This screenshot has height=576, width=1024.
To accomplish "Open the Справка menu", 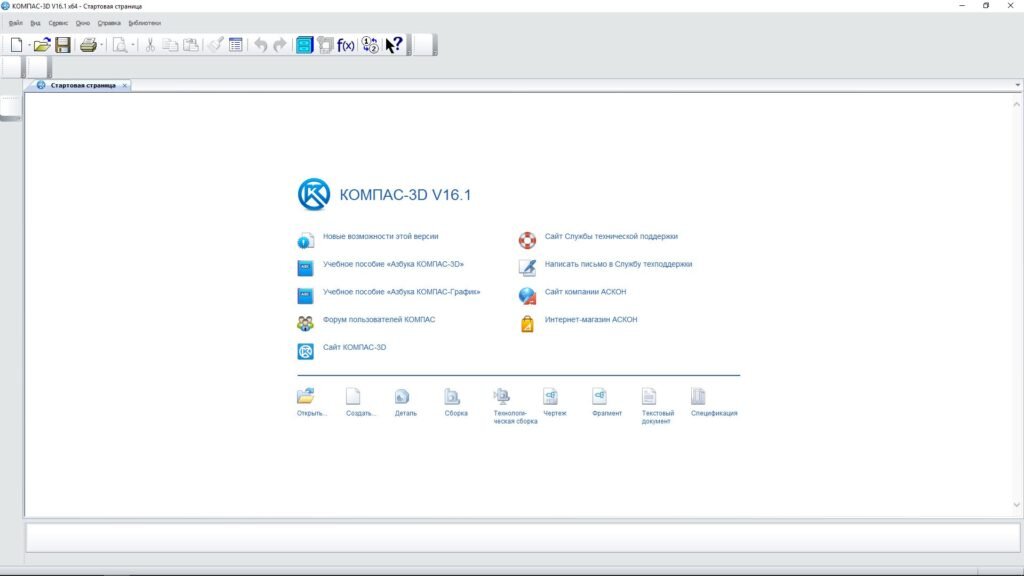I will (x=109, y=23).
